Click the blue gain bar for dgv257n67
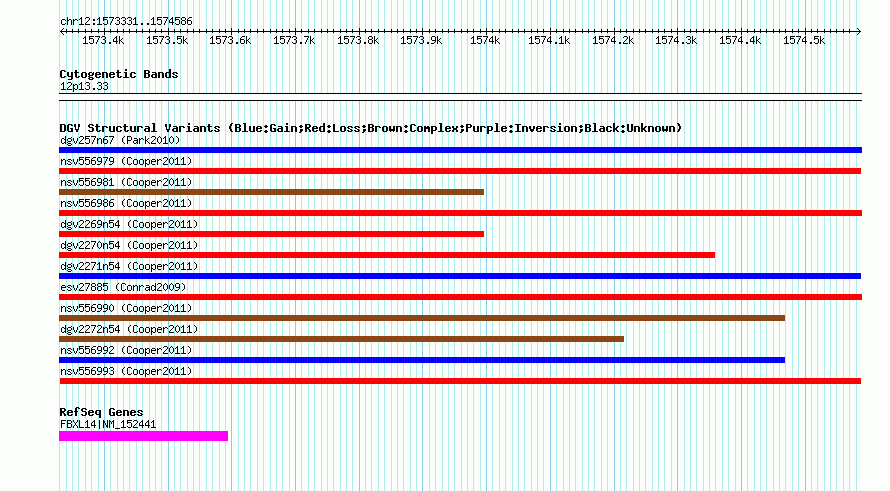Screen dimensions: 890x491 [460, 150]
